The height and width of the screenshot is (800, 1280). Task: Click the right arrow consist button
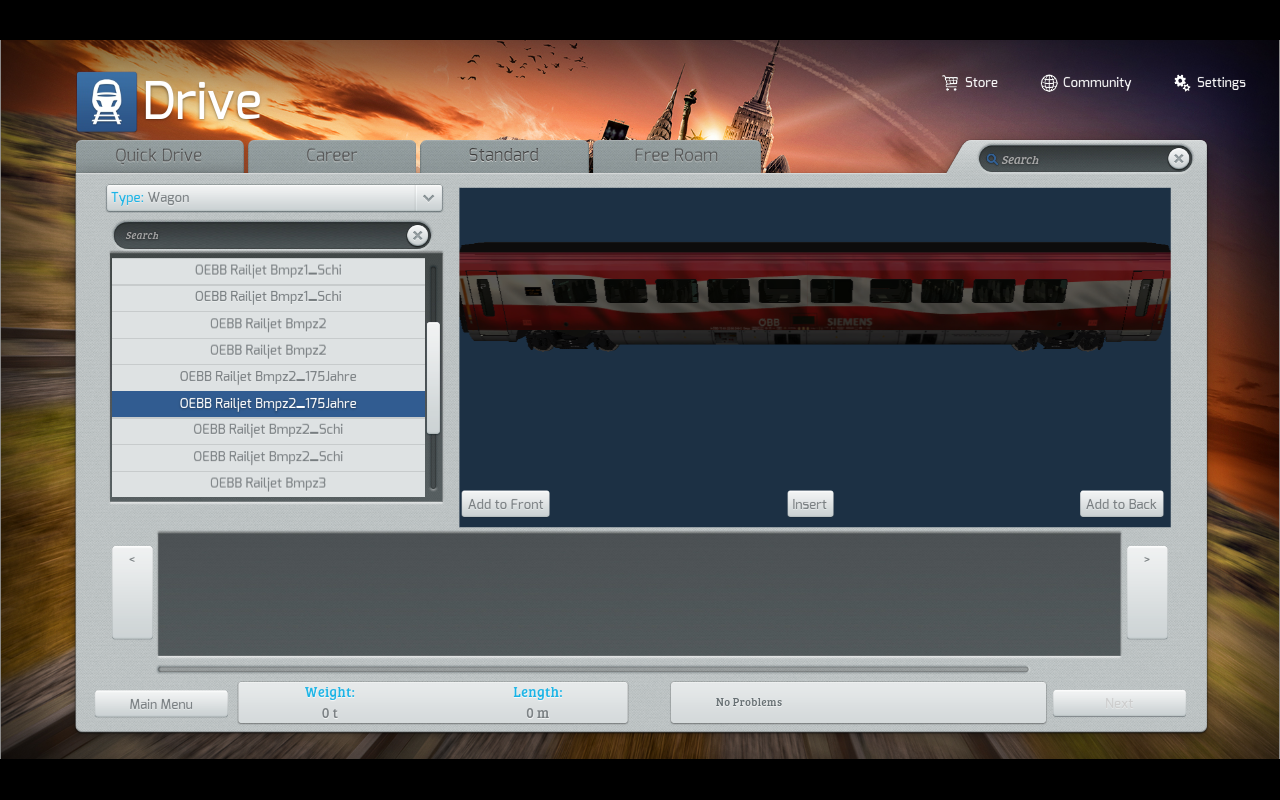[1147, 592]
